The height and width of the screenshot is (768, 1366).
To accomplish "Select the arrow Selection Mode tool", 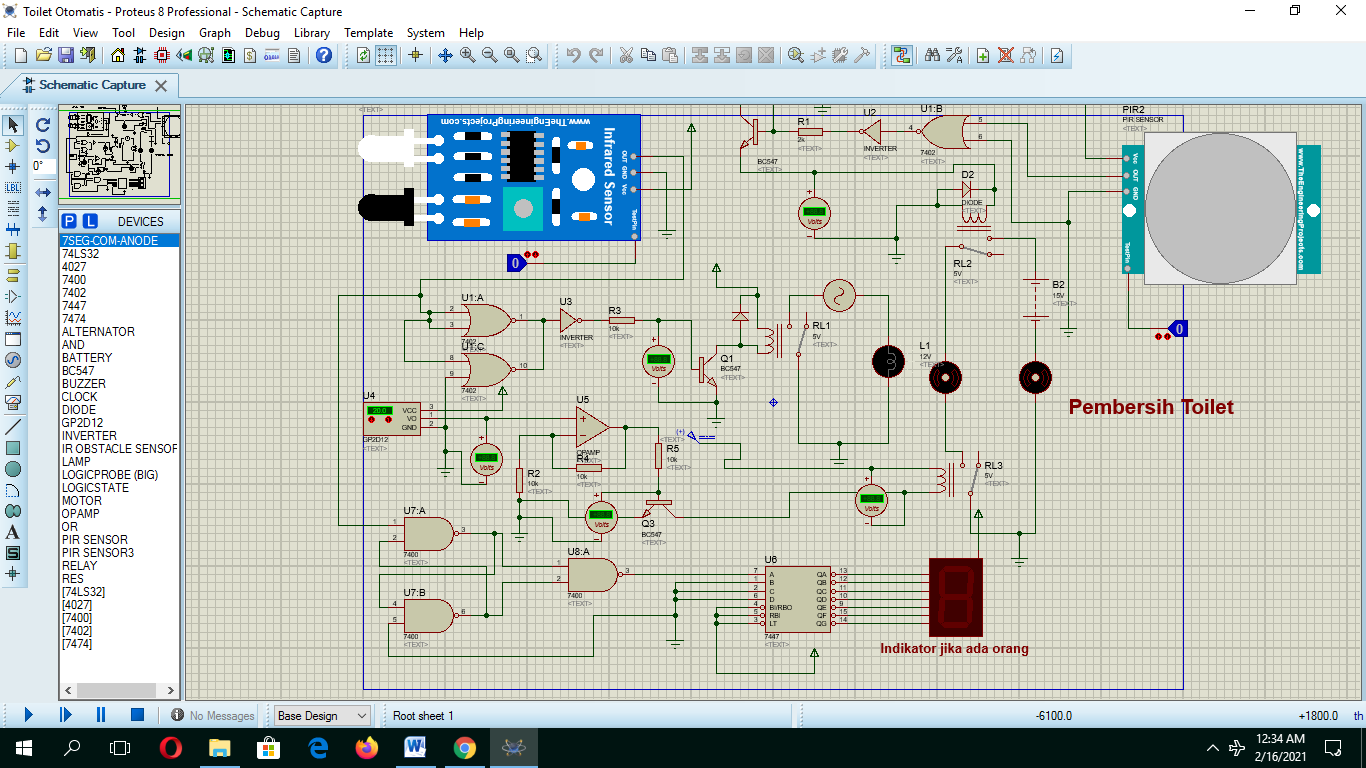I will pos(13,125).
